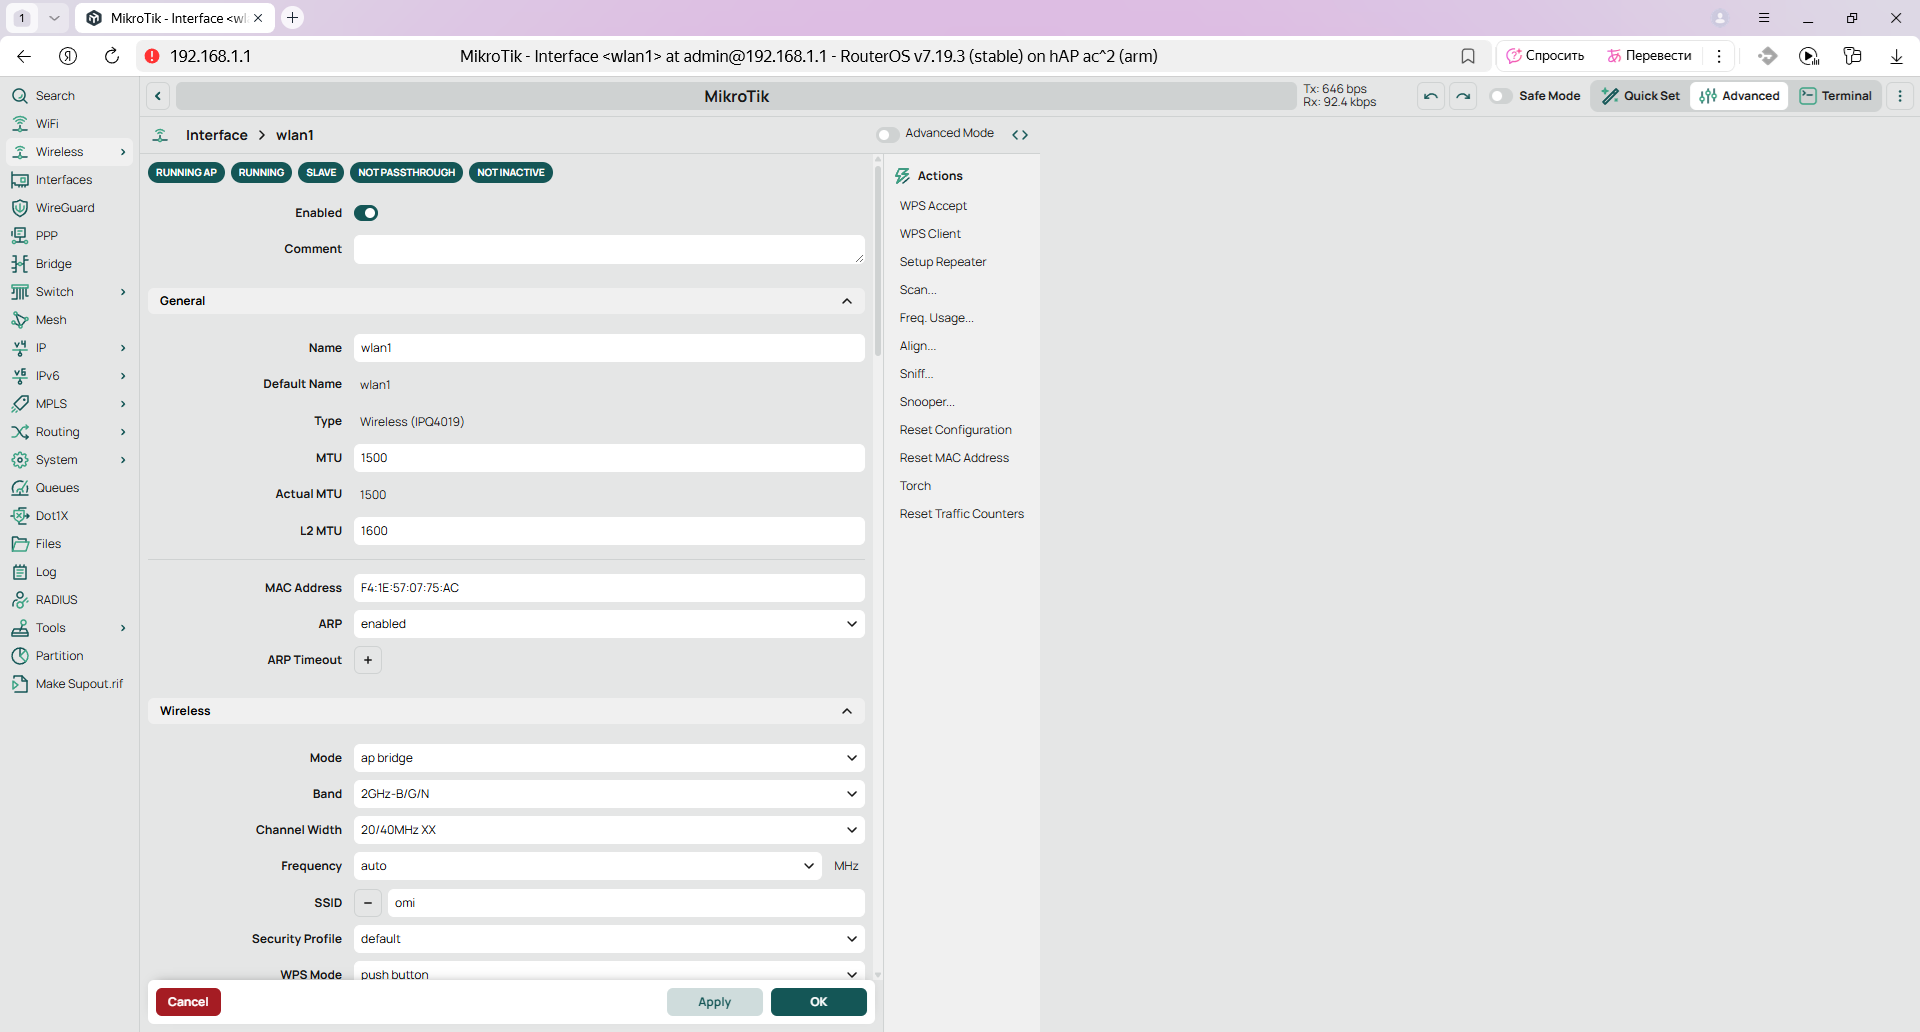
Task: Open the Terminal tab
Action: pyautogui.click(x=1836, y=96)
